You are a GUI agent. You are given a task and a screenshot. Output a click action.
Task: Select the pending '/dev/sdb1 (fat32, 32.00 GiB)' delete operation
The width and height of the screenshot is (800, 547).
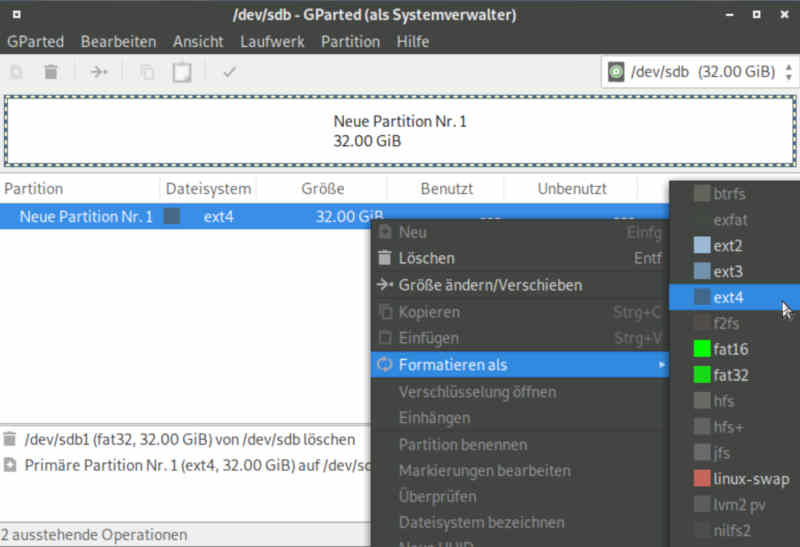coord(185,439)
